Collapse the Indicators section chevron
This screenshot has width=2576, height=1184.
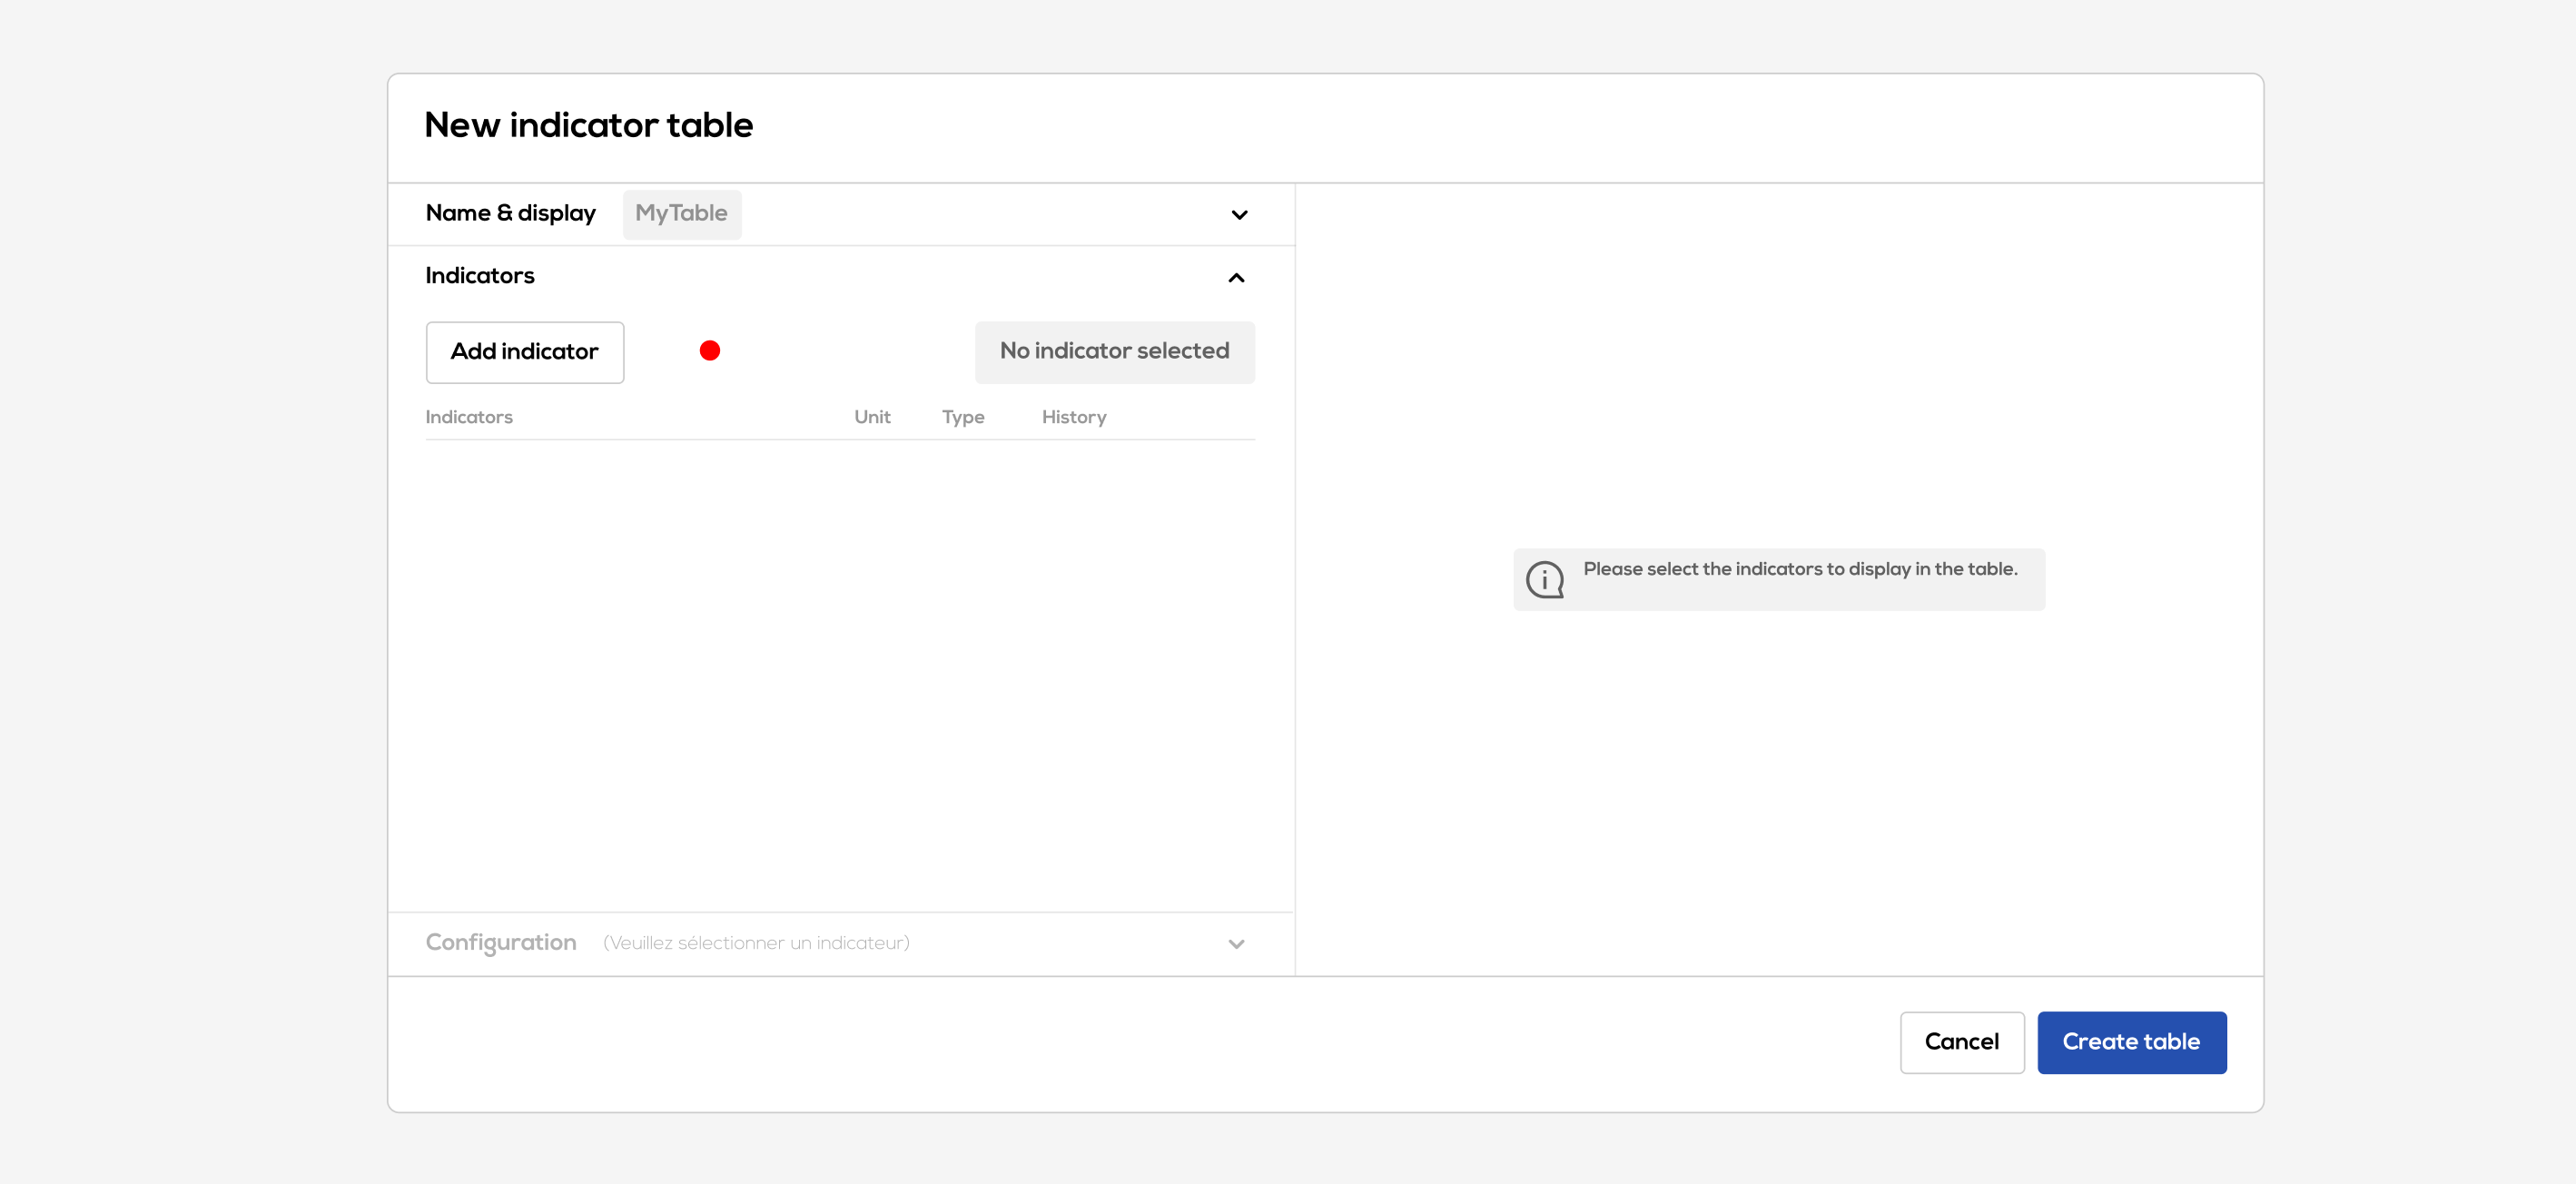pos(1236,278)
